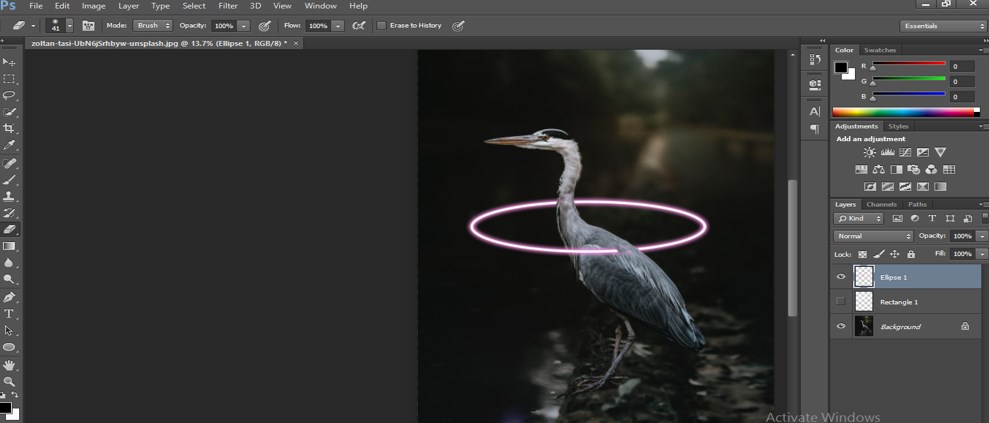The width and height of the screenshot is (989, 423).
Task: Select the Eraser tool in toolbox
Action: (x=9, y=229)
